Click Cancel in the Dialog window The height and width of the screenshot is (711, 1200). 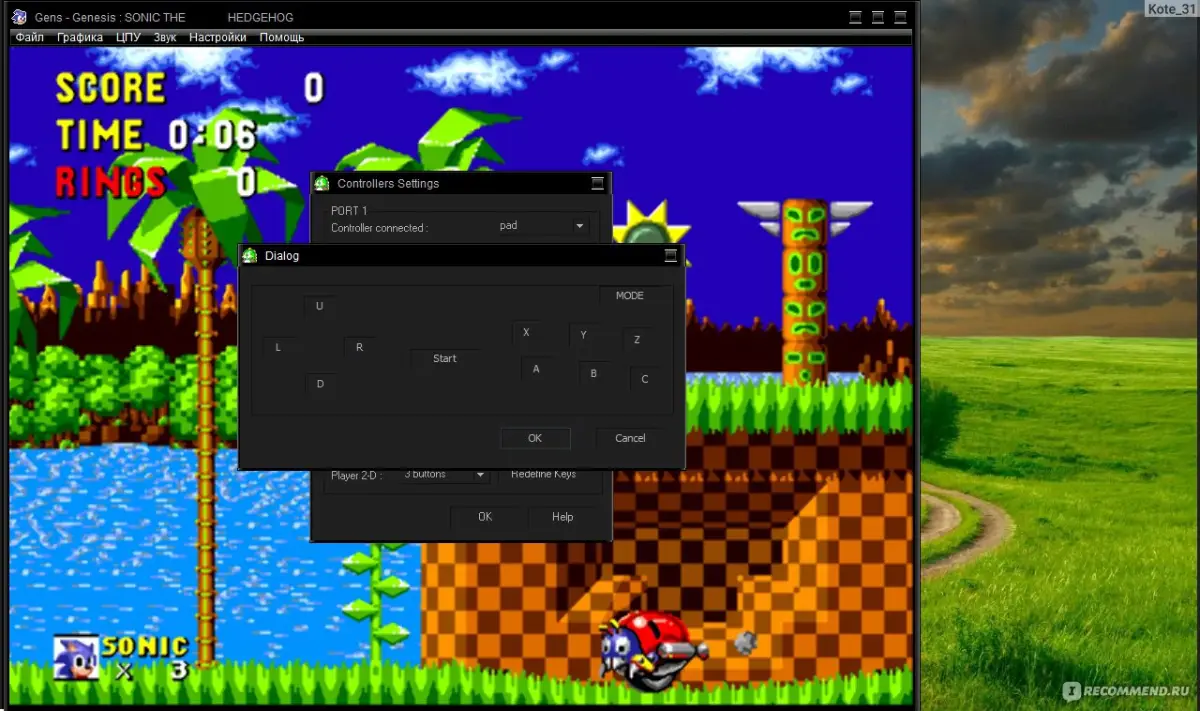[x=630, y=438]
